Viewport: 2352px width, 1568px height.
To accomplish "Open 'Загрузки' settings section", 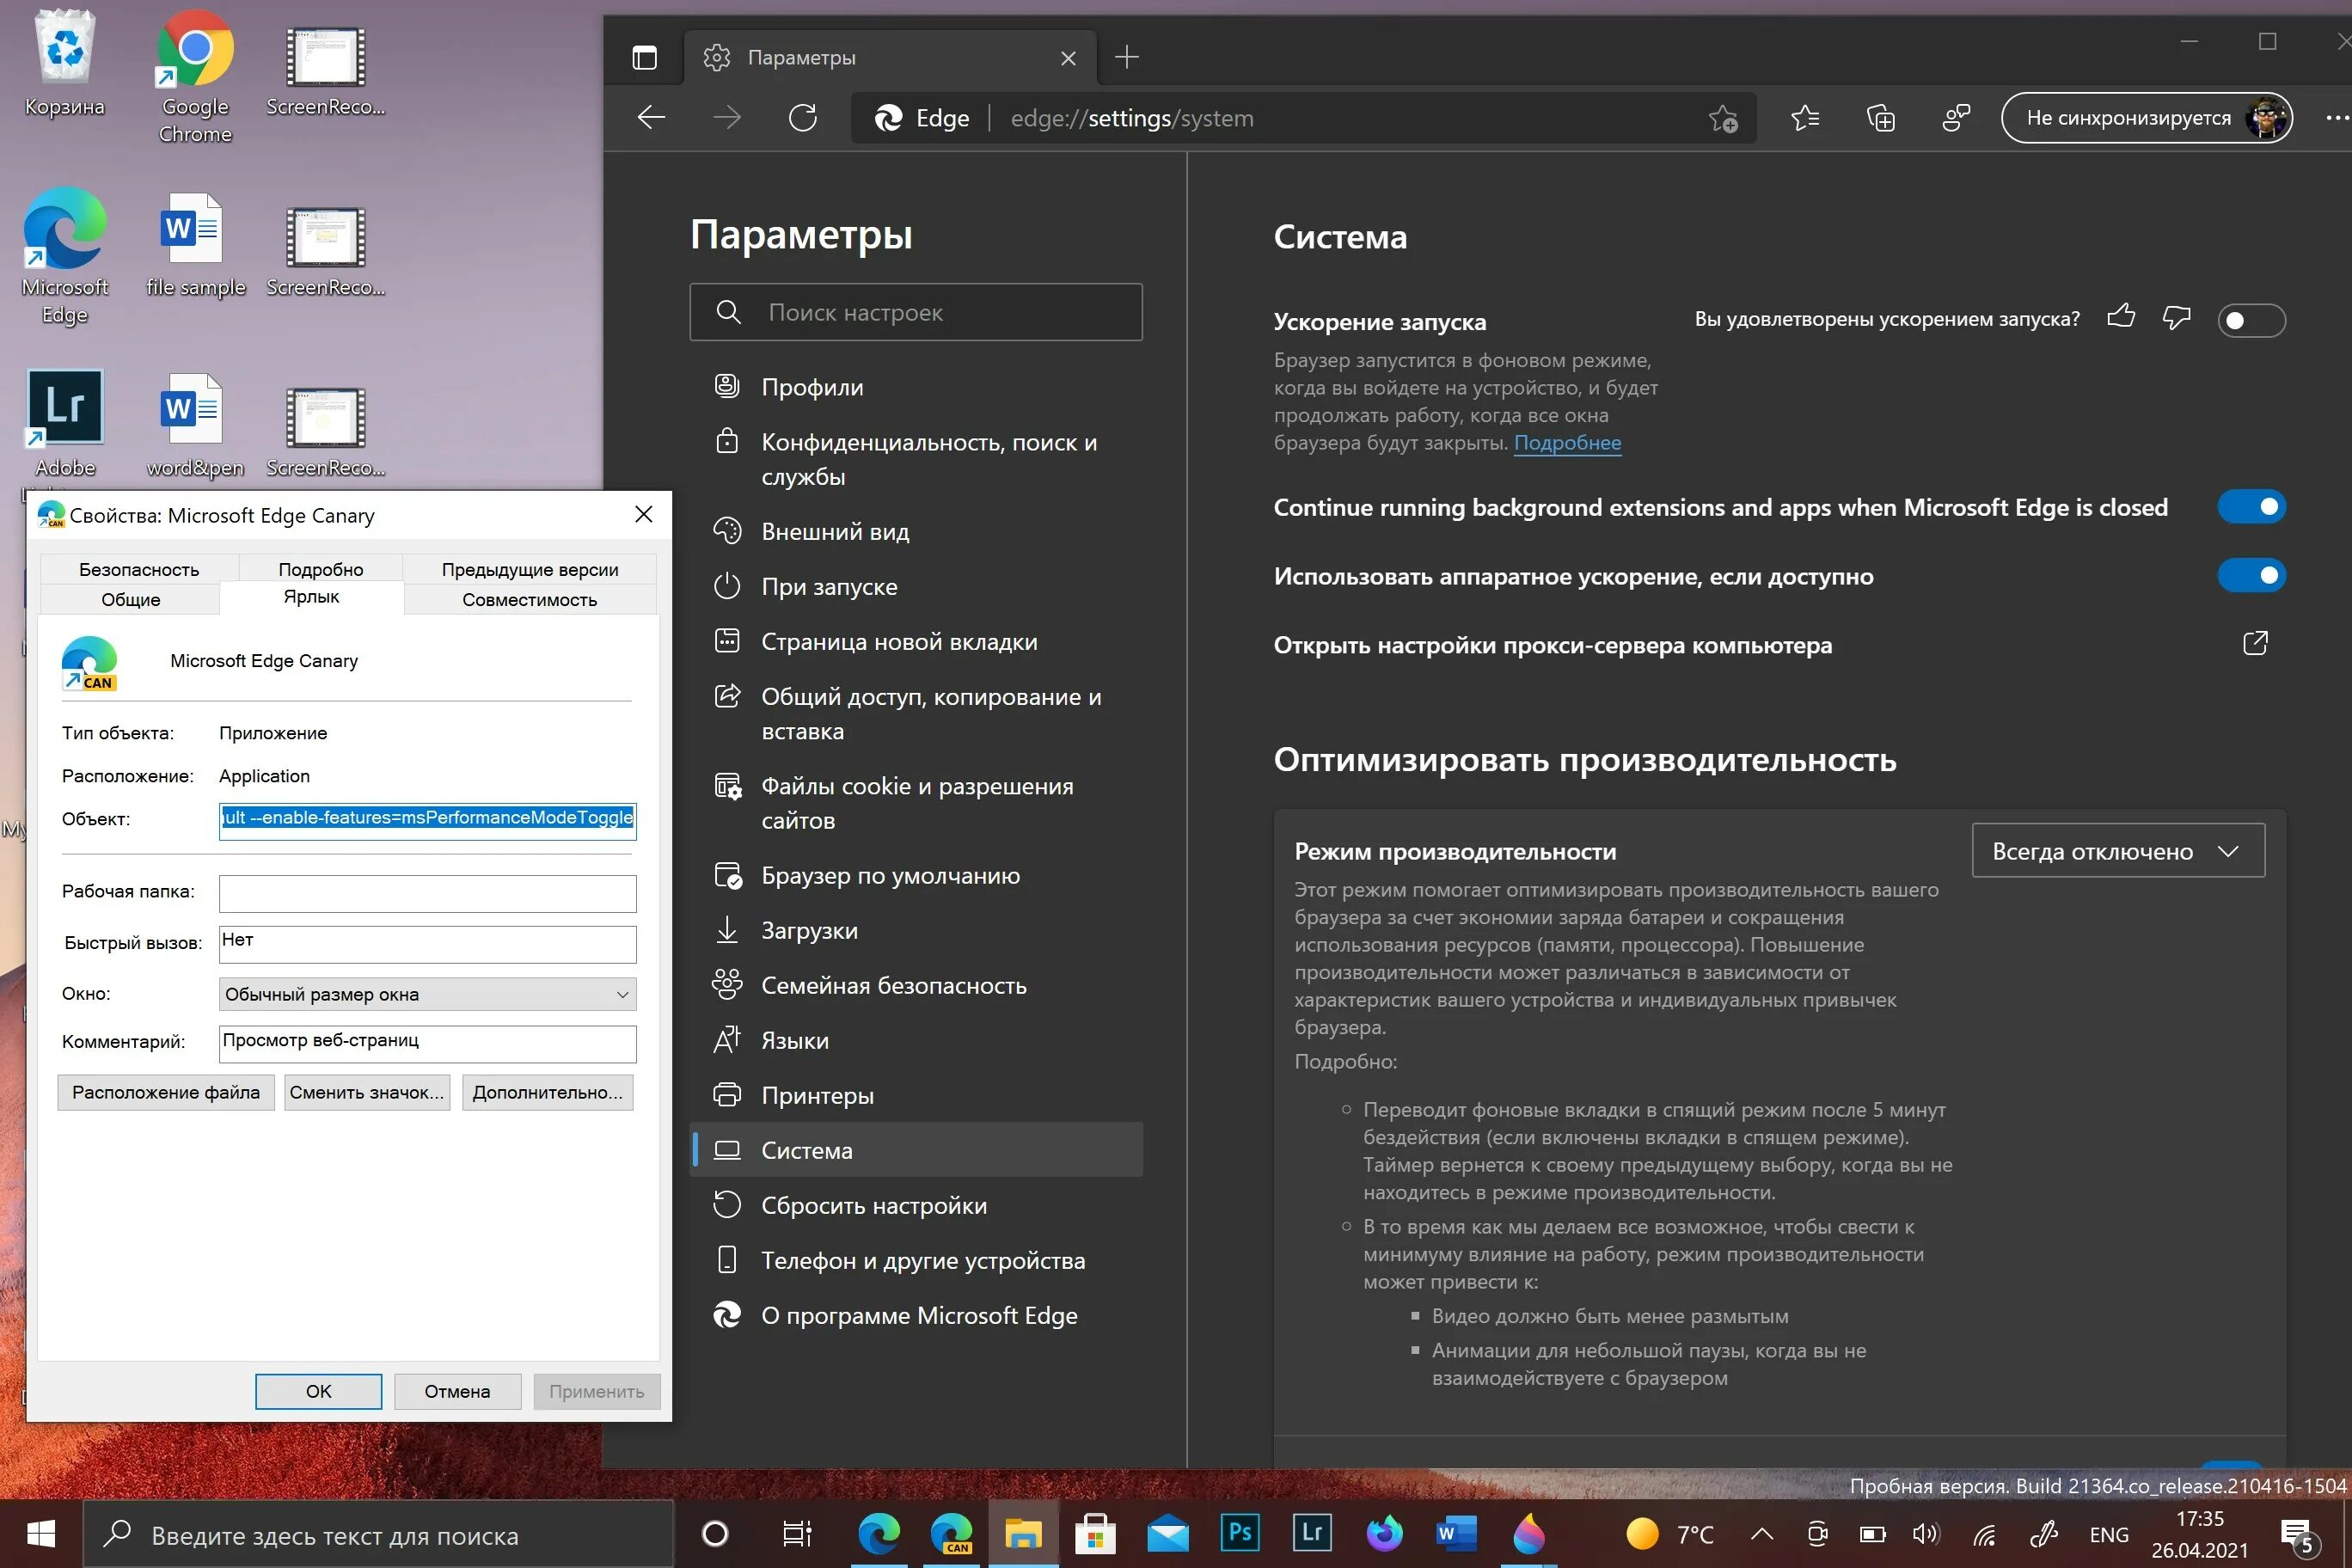I will coord(916,930).
